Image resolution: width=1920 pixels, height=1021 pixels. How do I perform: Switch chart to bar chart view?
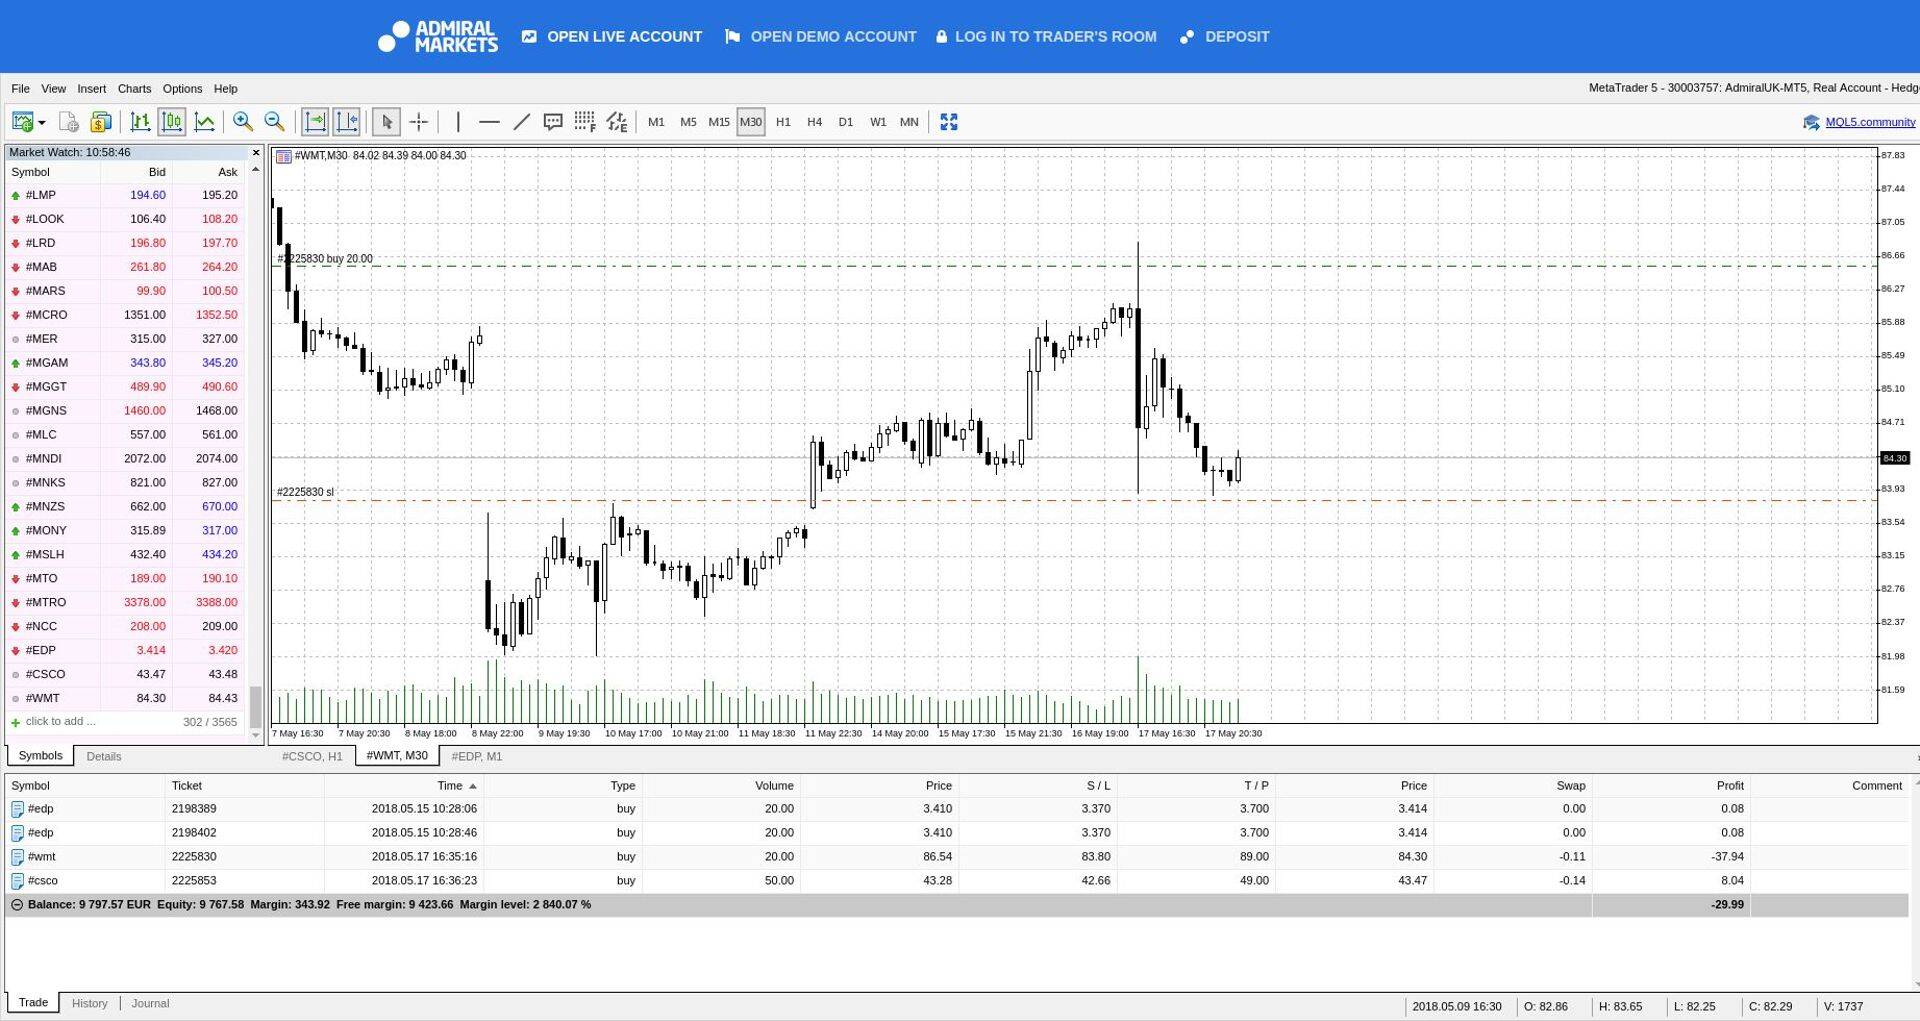click(x=140, y=122)
